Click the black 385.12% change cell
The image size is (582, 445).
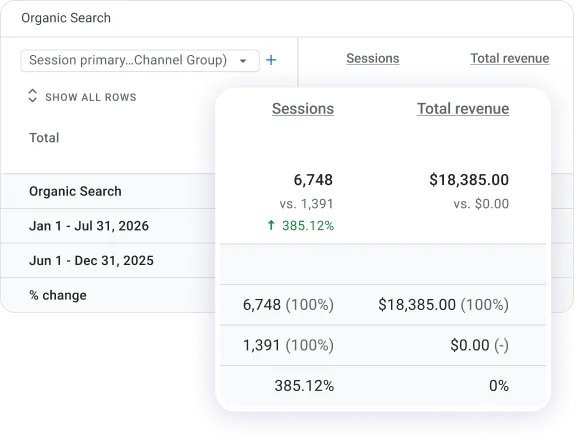(x=304, y=386)
